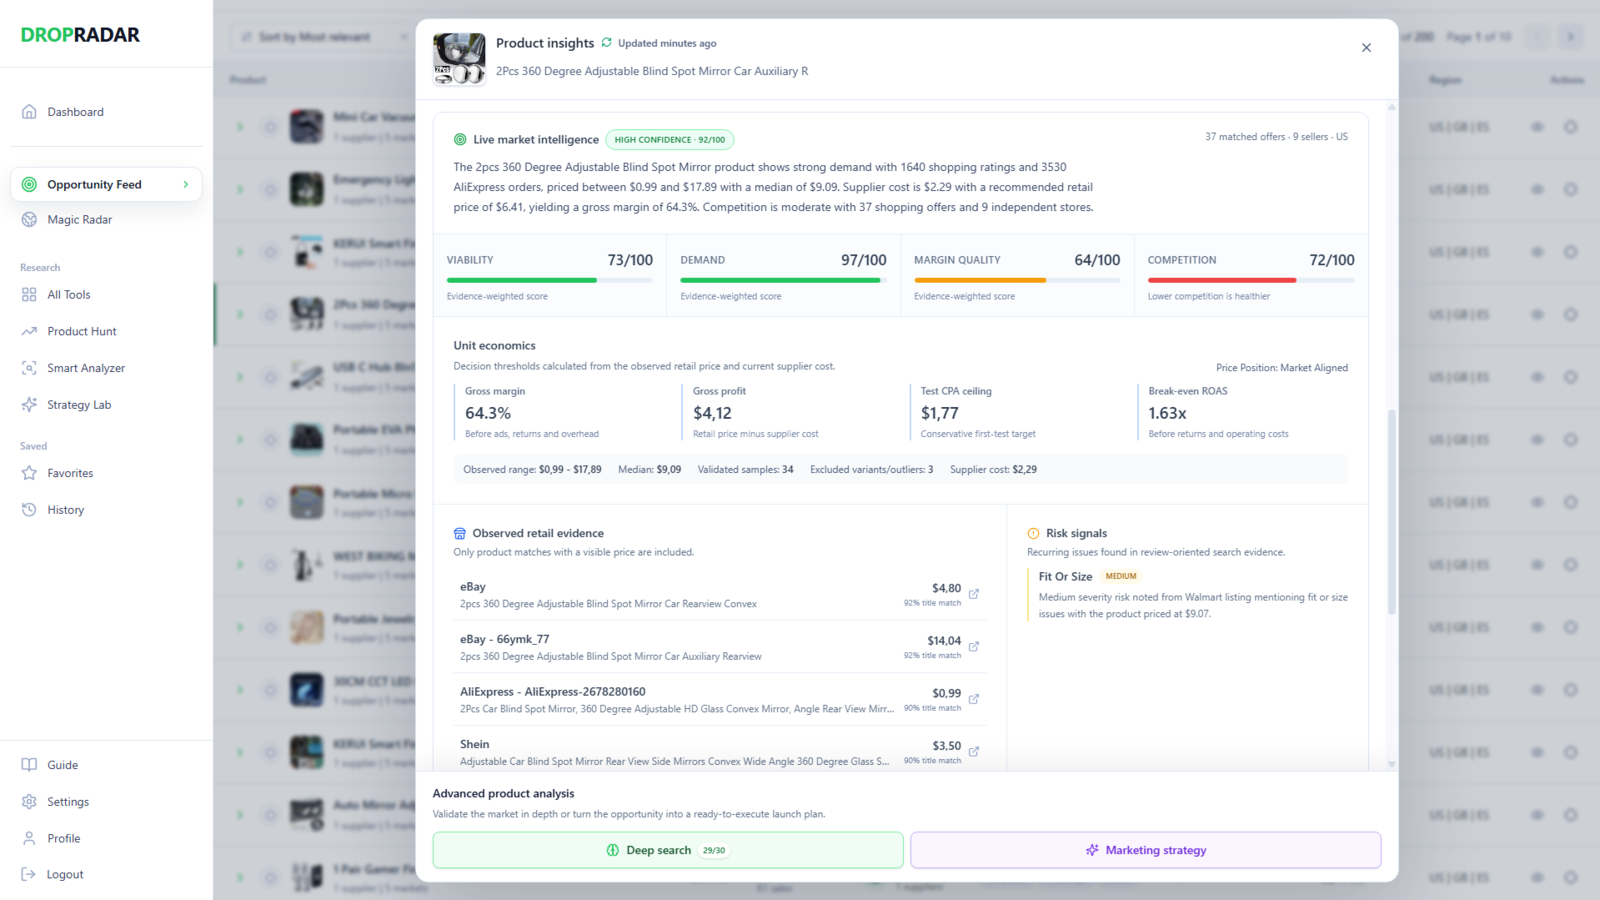Click the green Viability score bar

tap(522, 281)
